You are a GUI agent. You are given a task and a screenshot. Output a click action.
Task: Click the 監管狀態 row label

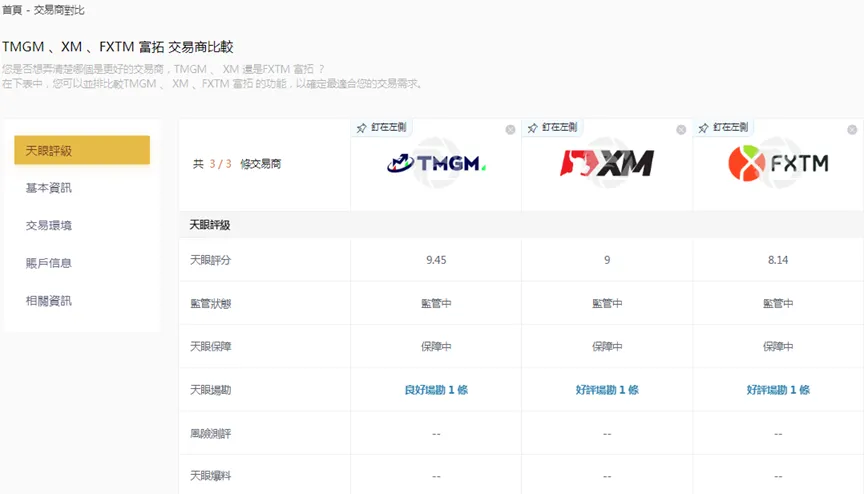210,303
